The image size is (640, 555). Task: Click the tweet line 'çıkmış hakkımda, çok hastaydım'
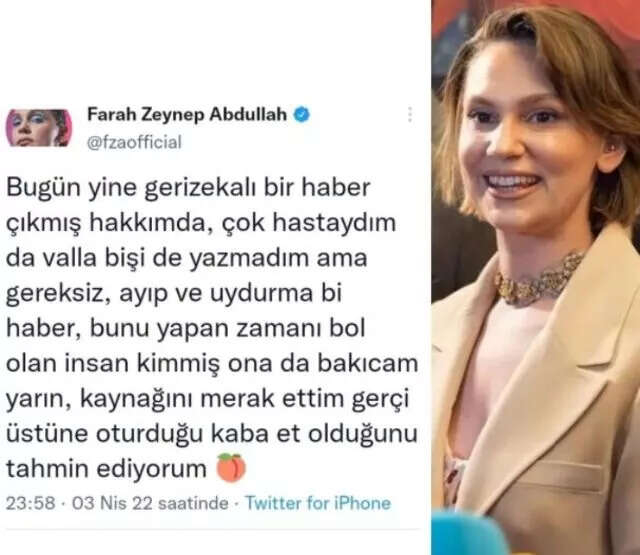(201, 224)
